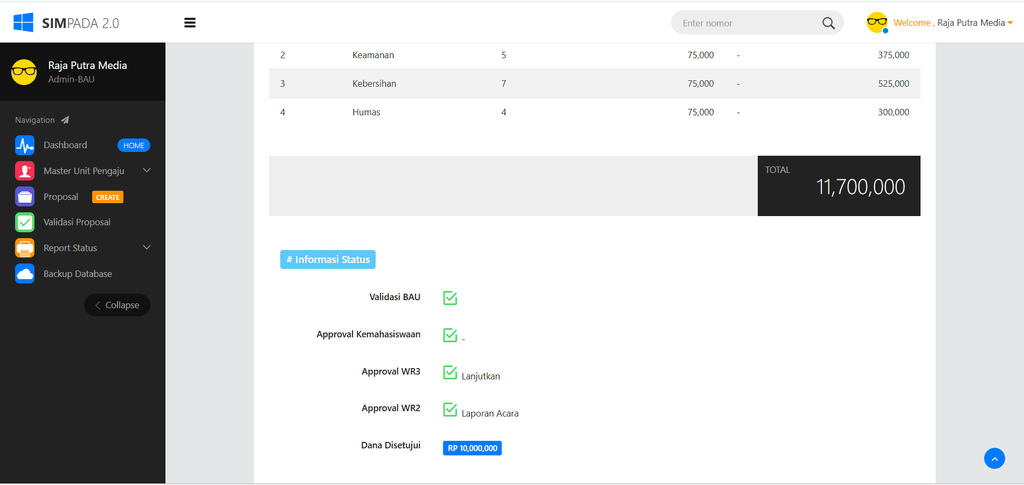This screenshot has width=1024, height=485.
Task: Click the Approval Kemahasiswaan label
Action: pyautogui.click(x=368, y=334)
